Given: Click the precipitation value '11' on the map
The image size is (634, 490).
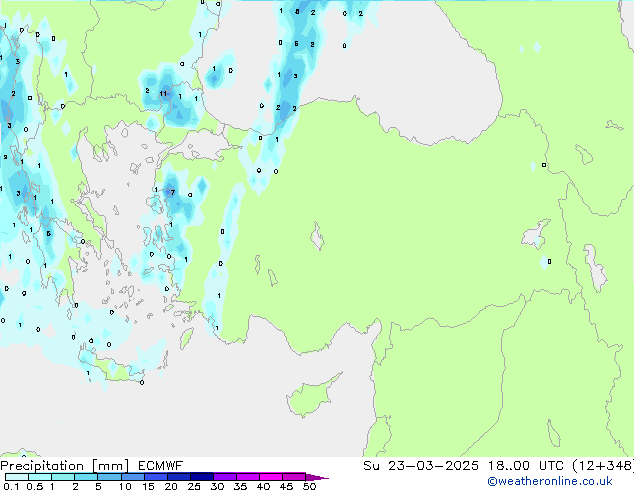Looking at the screenshot, I should [x=163, y=94].
